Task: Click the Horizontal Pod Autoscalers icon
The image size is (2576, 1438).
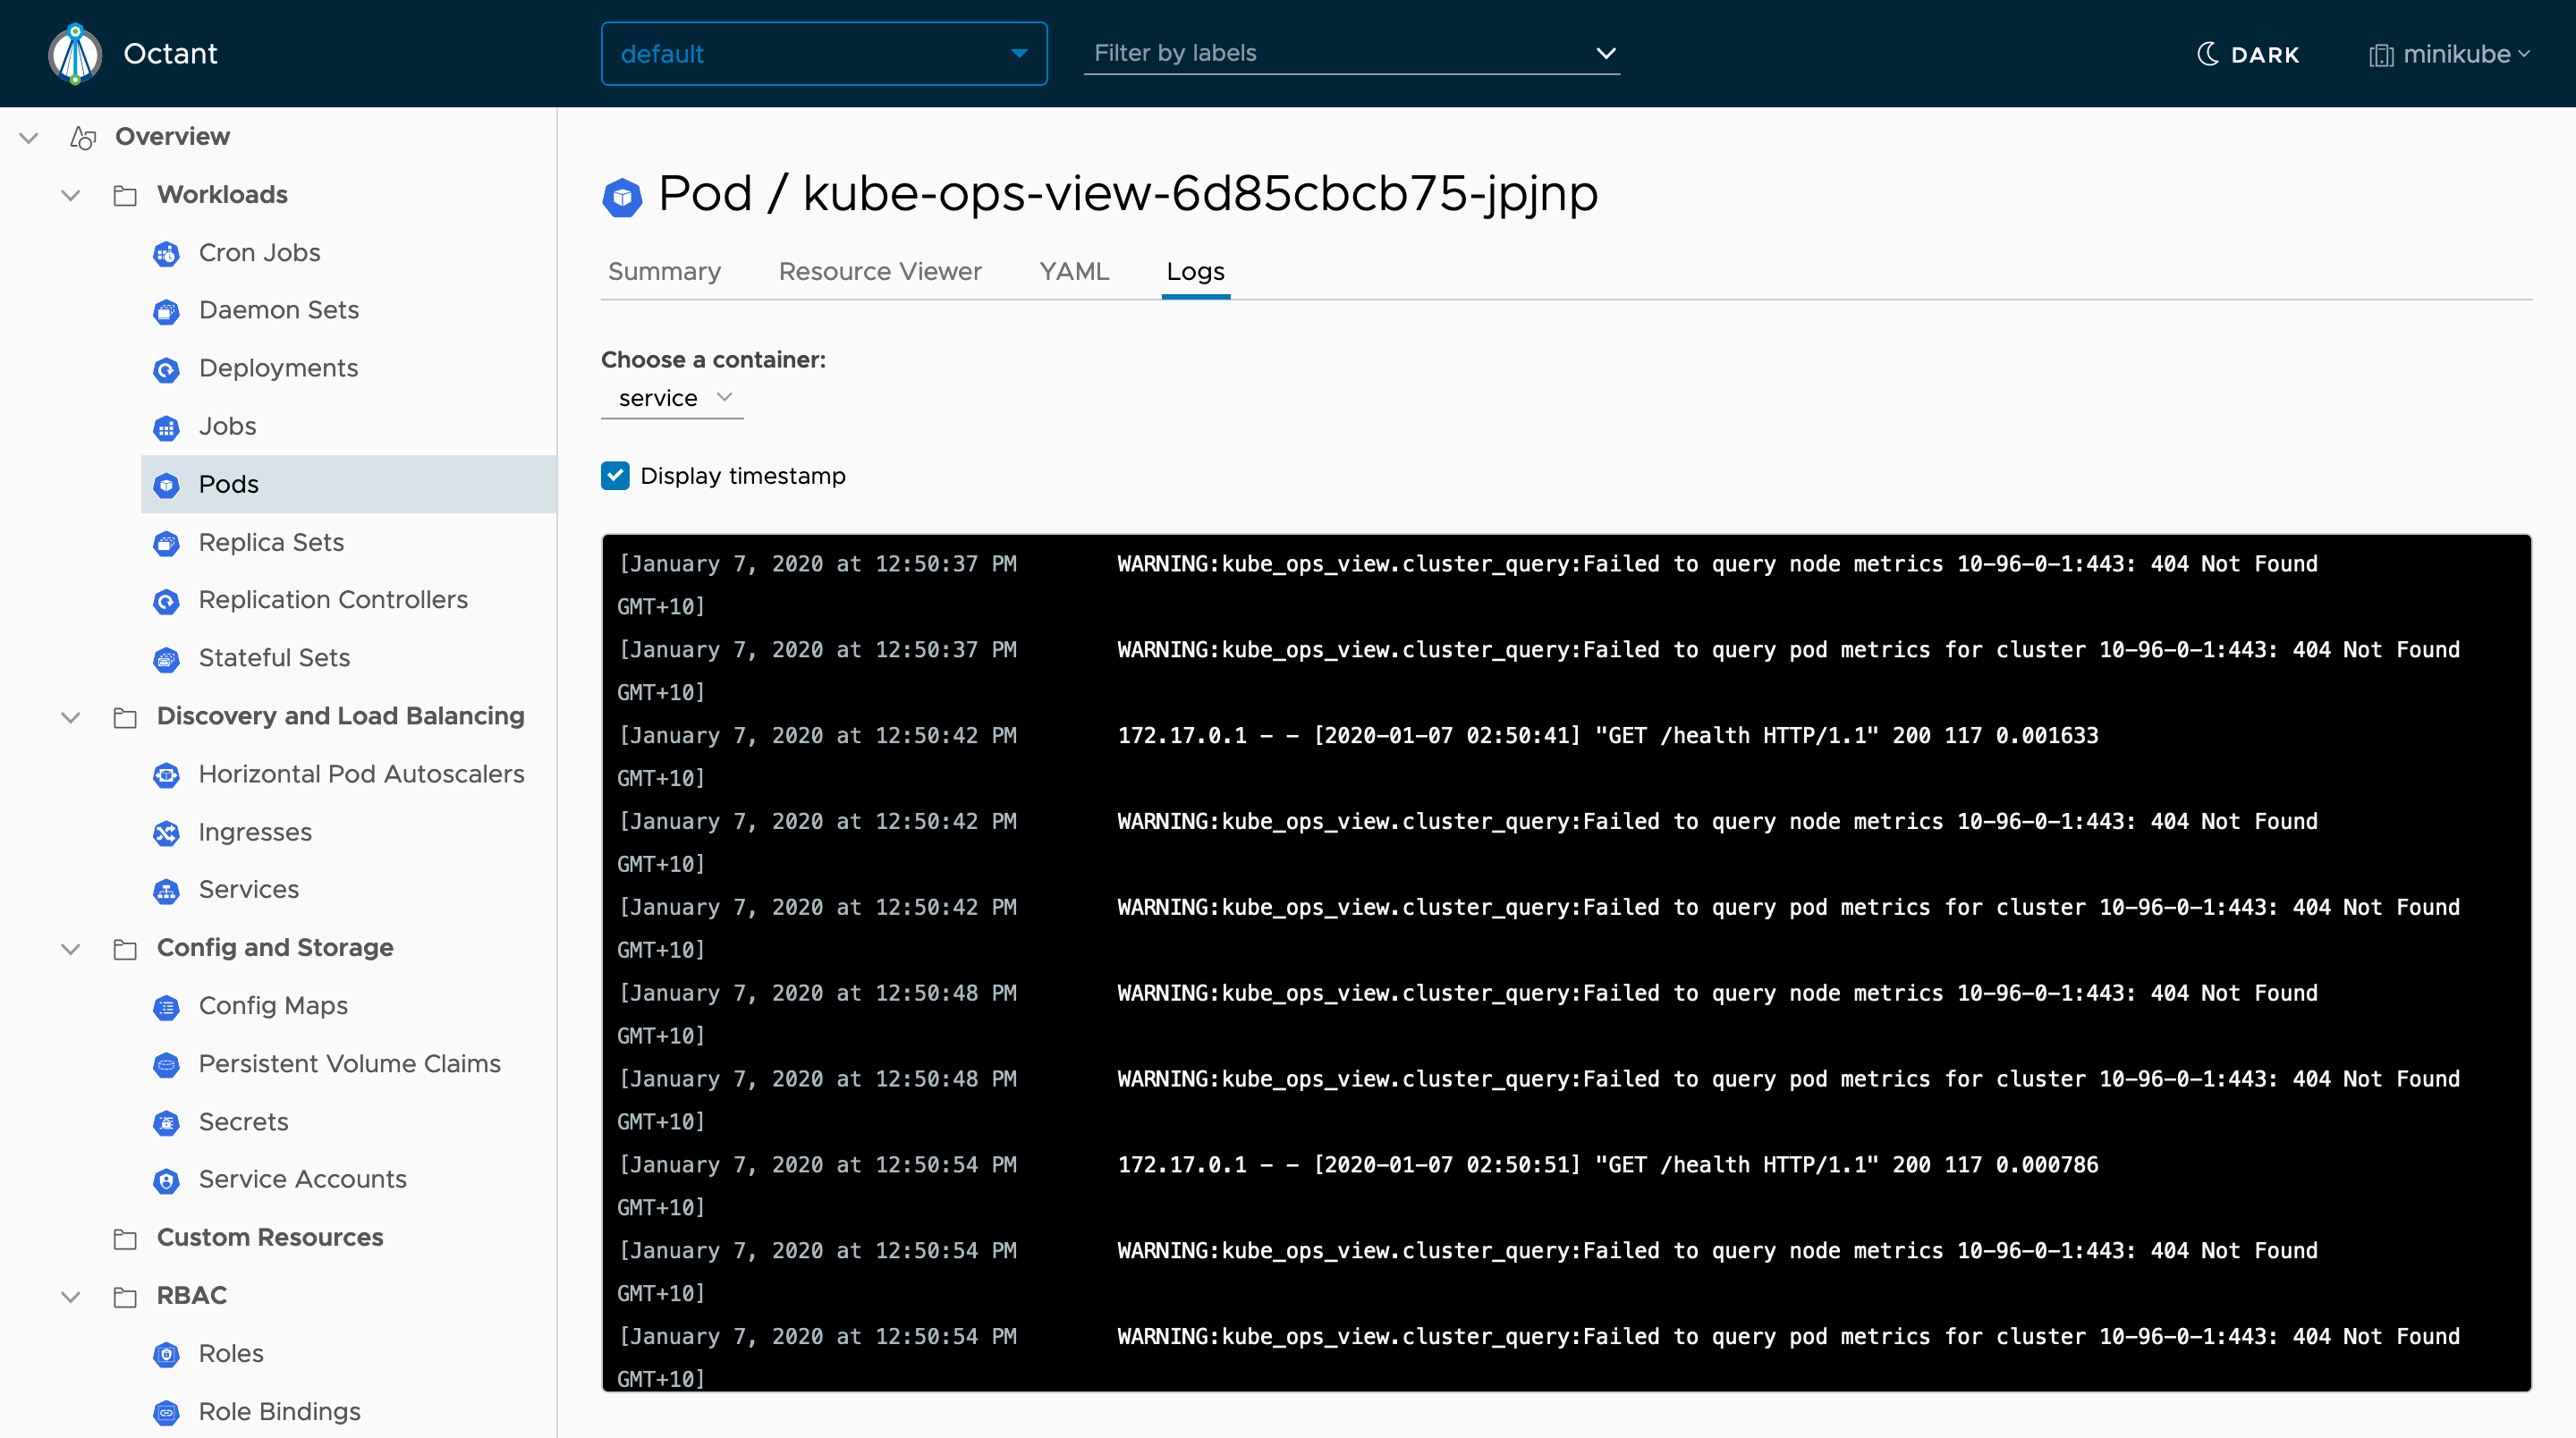Action: 166,775
